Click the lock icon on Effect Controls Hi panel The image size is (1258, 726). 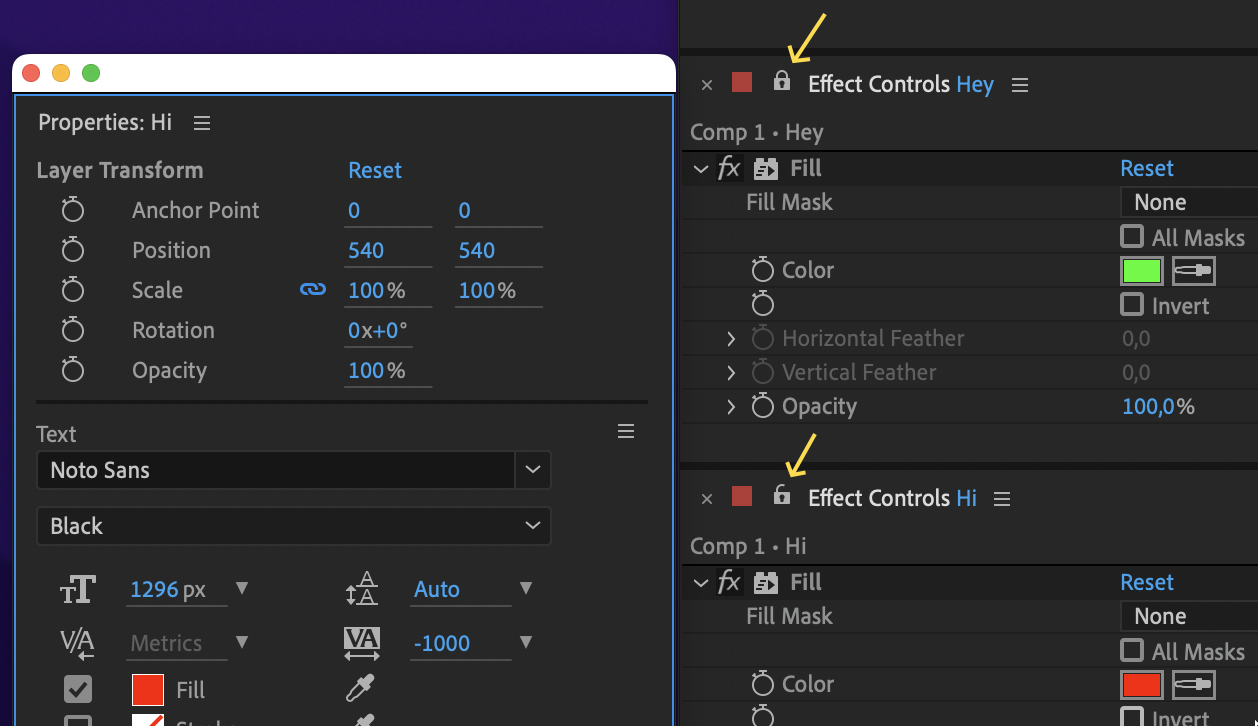point(781,497)
